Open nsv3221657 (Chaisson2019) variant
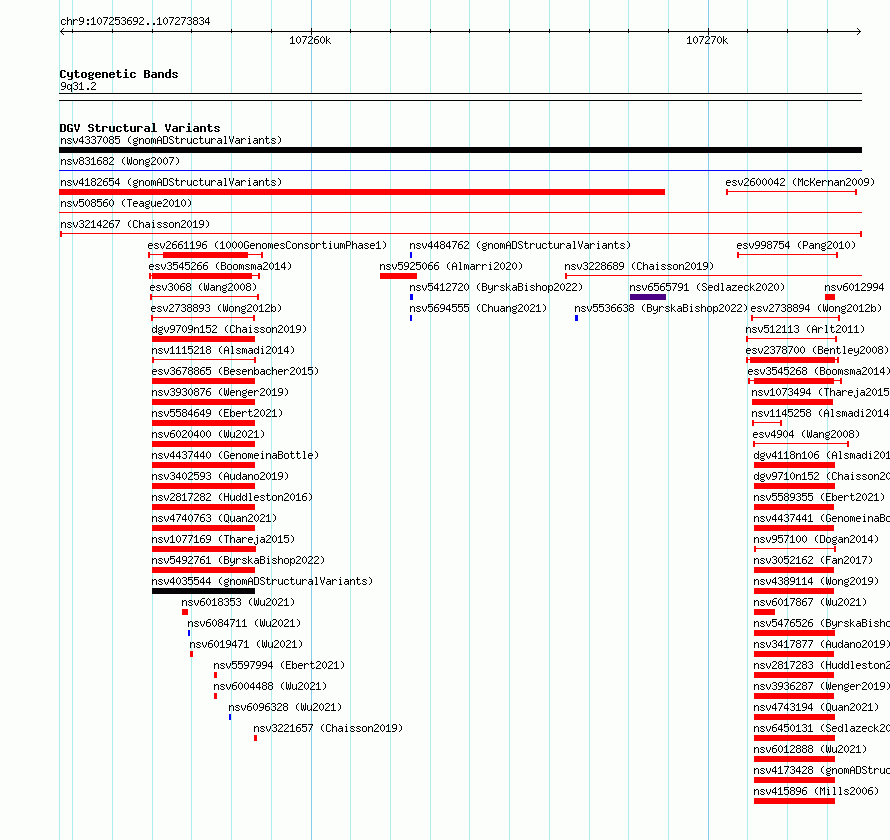Image resolution: width=890 pixels, height=840 pixels. pos(328,728)
